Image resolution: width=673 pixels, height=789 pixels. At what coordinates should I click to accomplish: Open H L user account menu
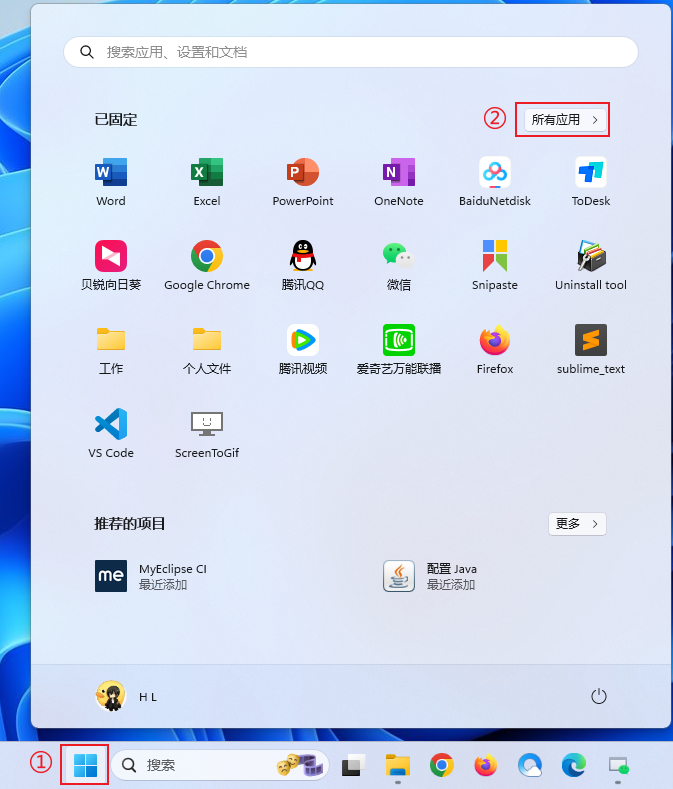[126, 696]
